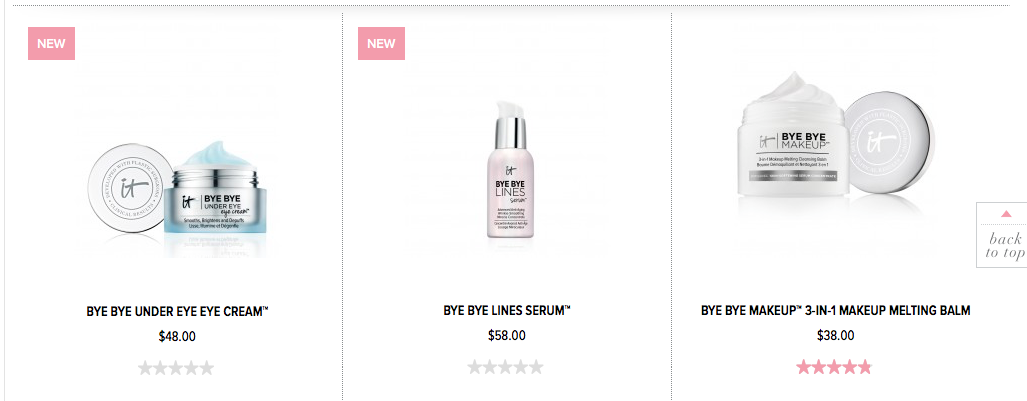
Task: Click the $58.00 serum price
Action: click(506, 337)
